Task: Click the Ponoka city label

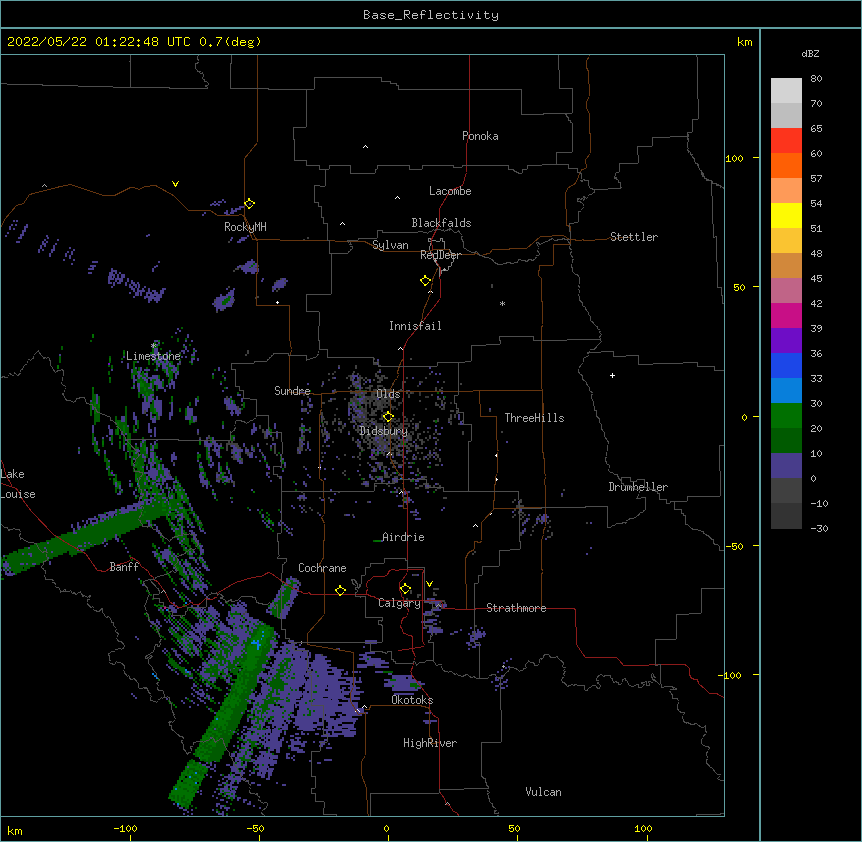Action: [480, 136]
